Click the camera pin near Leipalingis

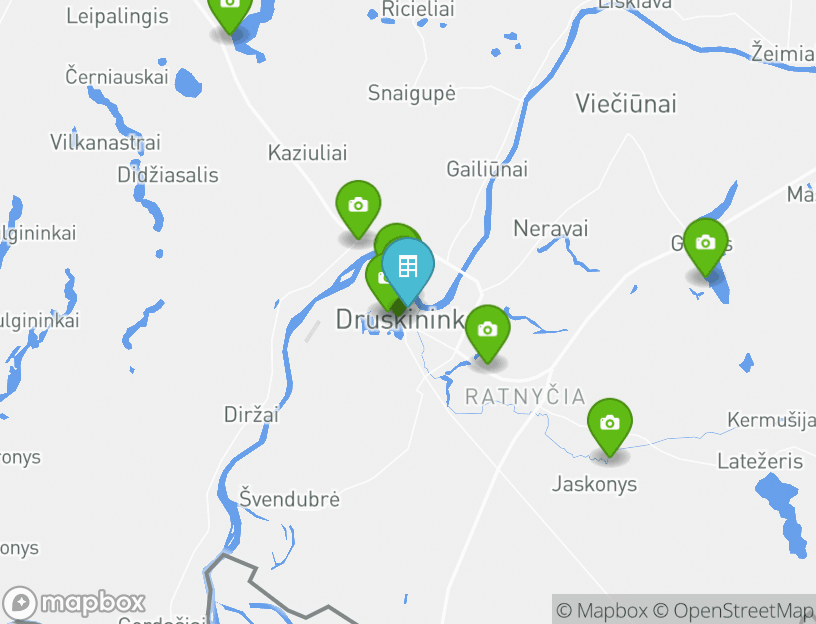[230, 13]
